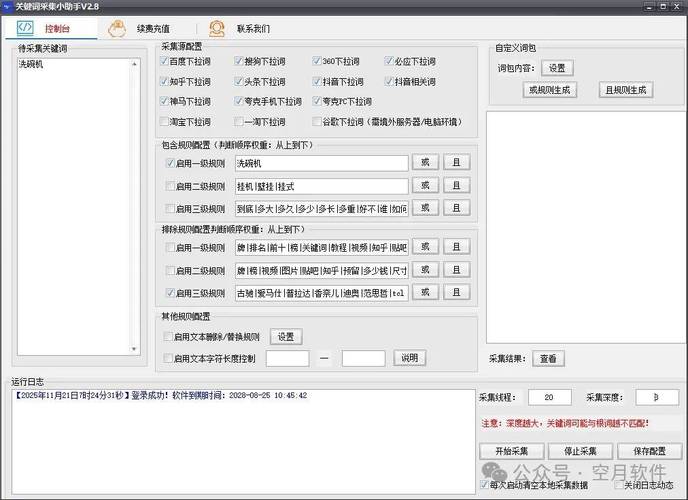Uncheck 夸克PC下拉词 source

[x=316, y=101]
